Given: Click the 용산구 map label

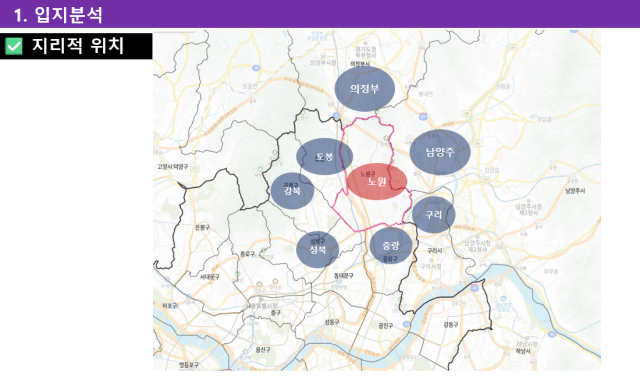Looking at the screenshot, I should click(x=263, y=350).
